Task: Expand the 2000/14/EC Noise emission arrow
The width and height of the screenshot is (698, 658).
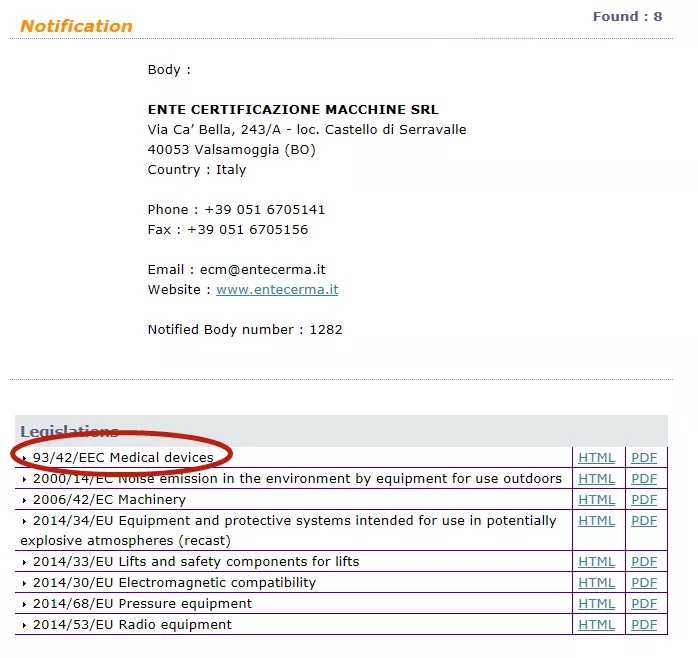Action: click(x=25, y=480)
